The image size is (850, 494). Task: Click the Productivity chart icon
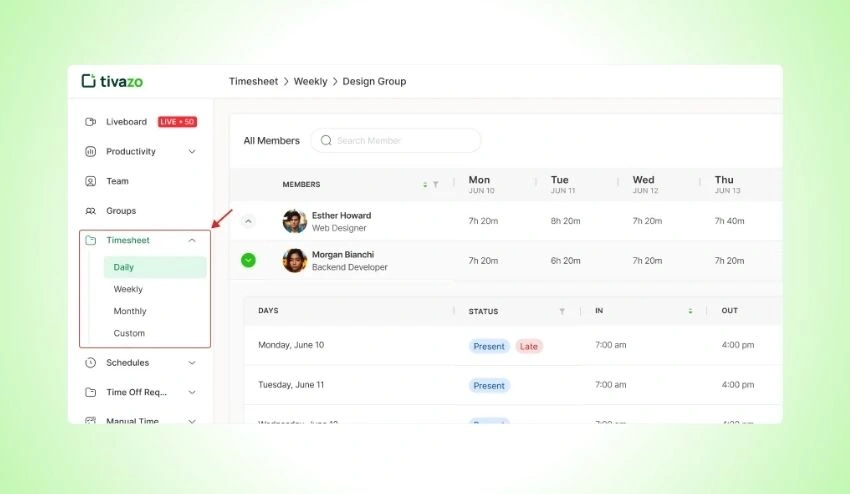point(91,151)
